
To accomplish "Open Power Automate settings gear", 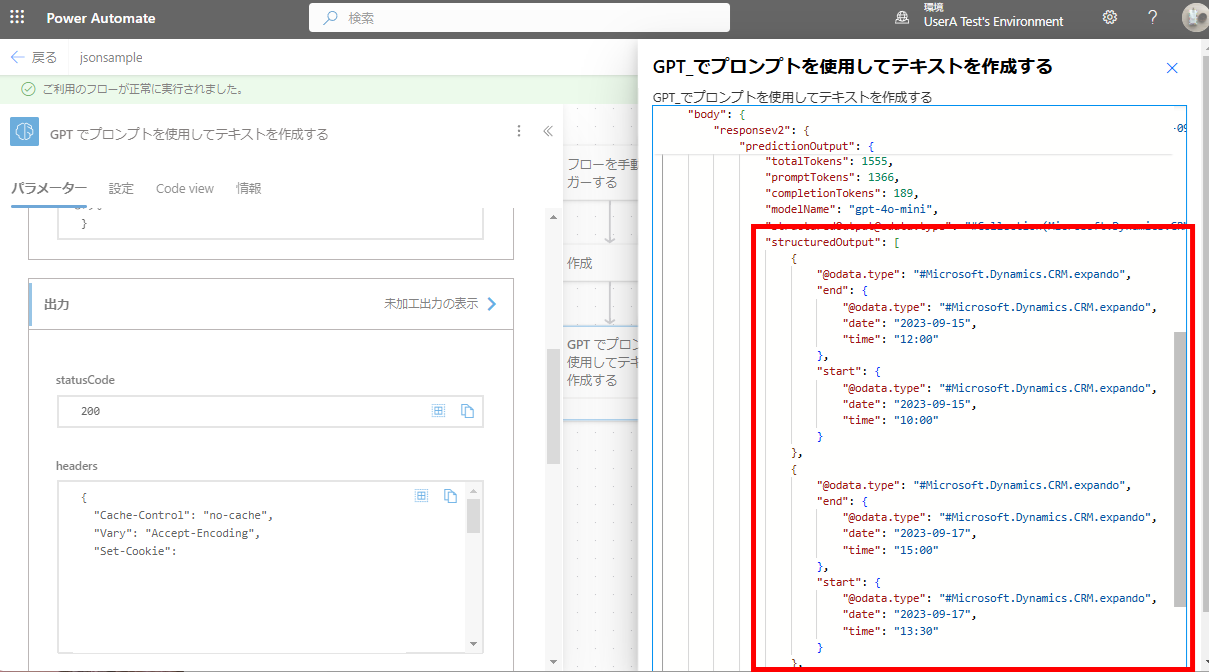I will click(x=1110, y=17).
